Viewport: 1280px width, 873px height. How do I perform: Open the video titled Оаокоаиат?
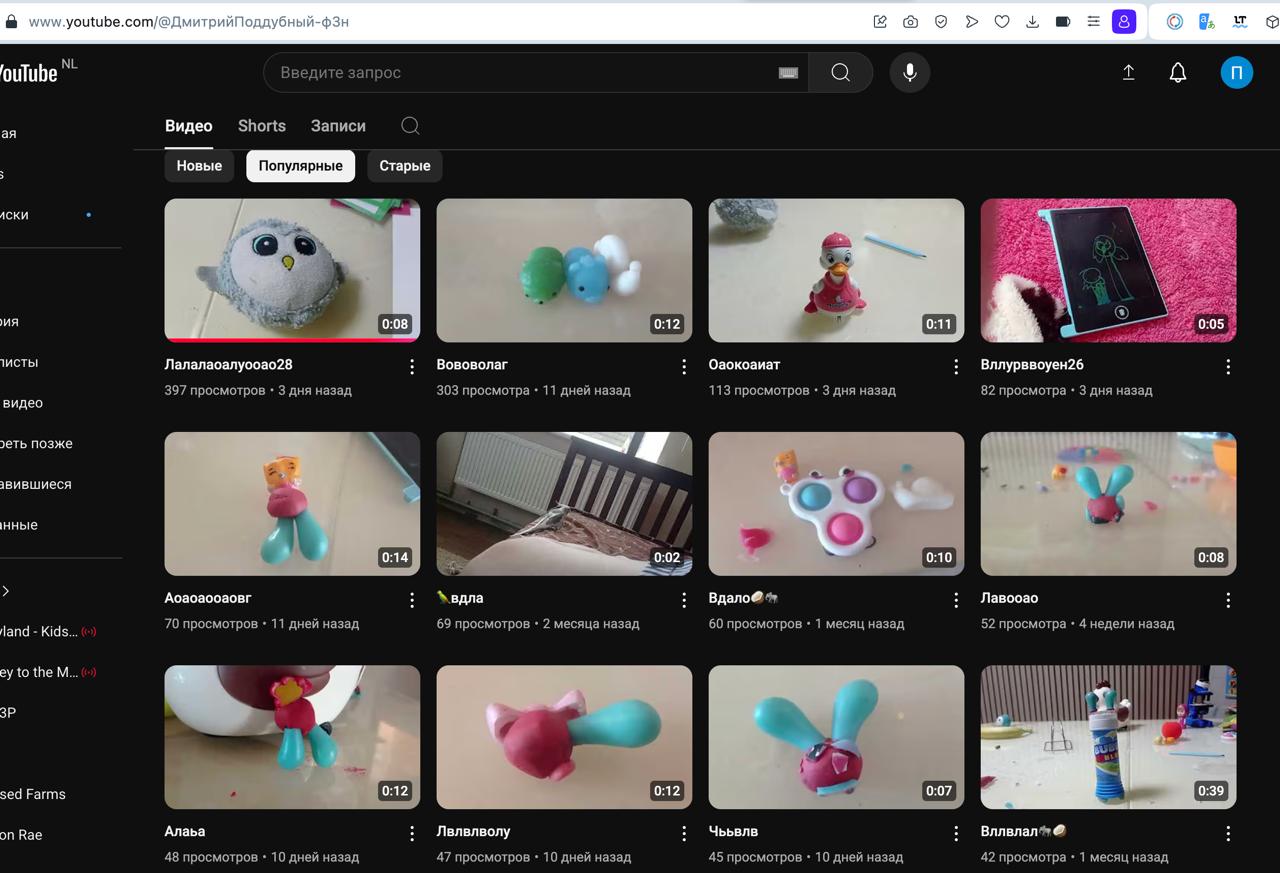coord(744,365)
